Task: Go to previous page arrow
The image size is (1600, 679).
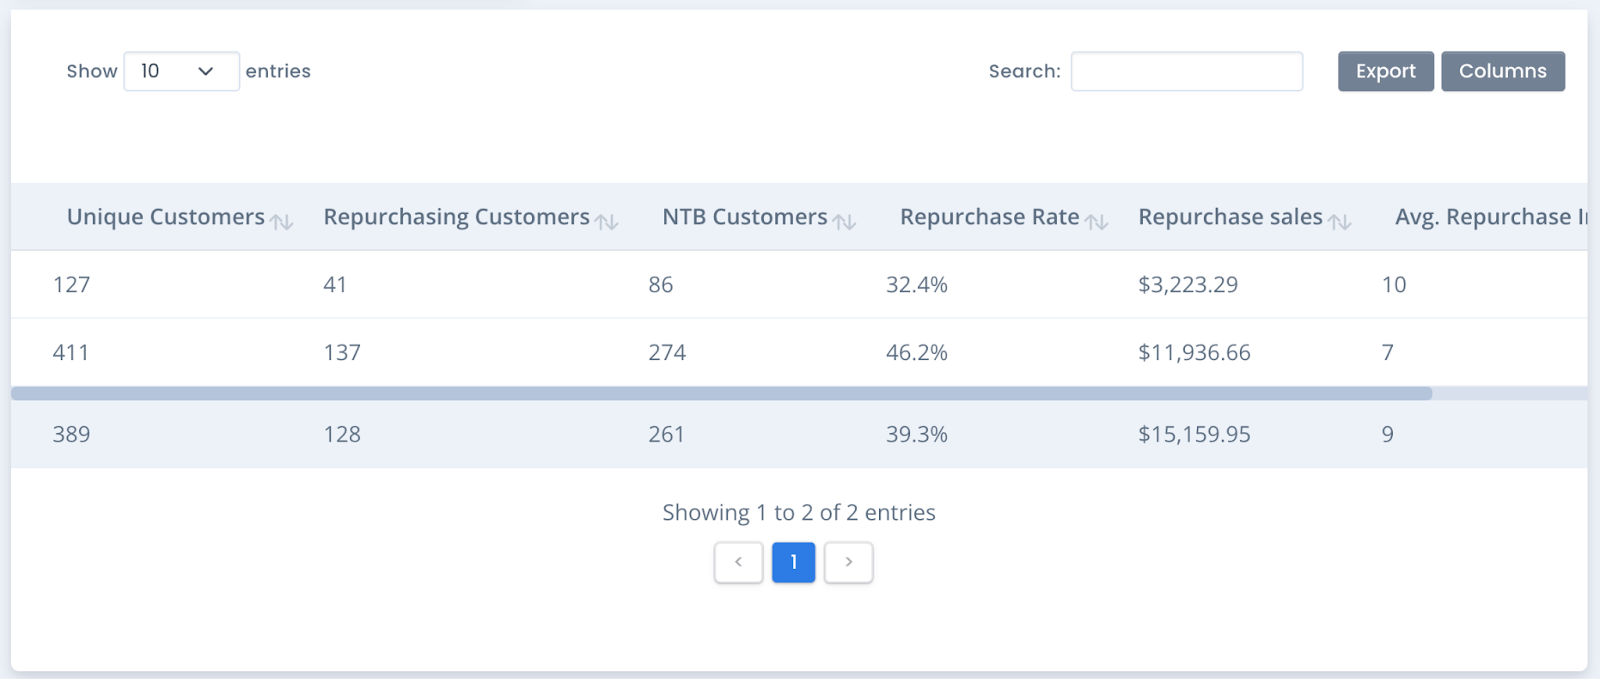Action: pos(738,562)
